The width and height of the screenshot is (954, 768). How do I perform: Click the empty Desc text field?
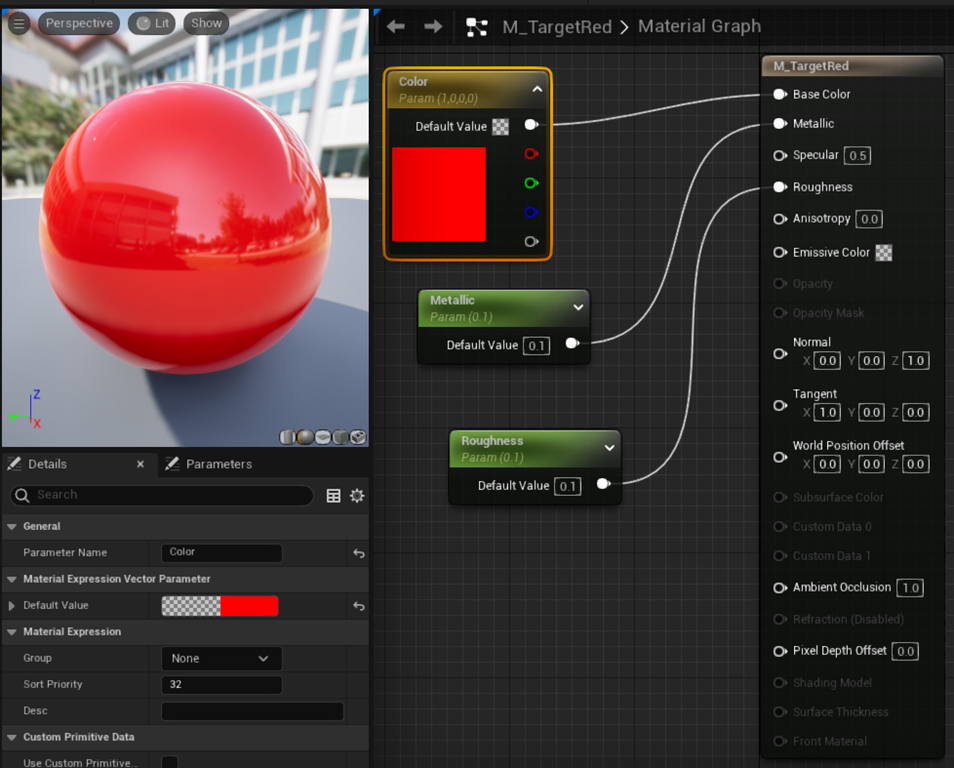coord(252,711)
